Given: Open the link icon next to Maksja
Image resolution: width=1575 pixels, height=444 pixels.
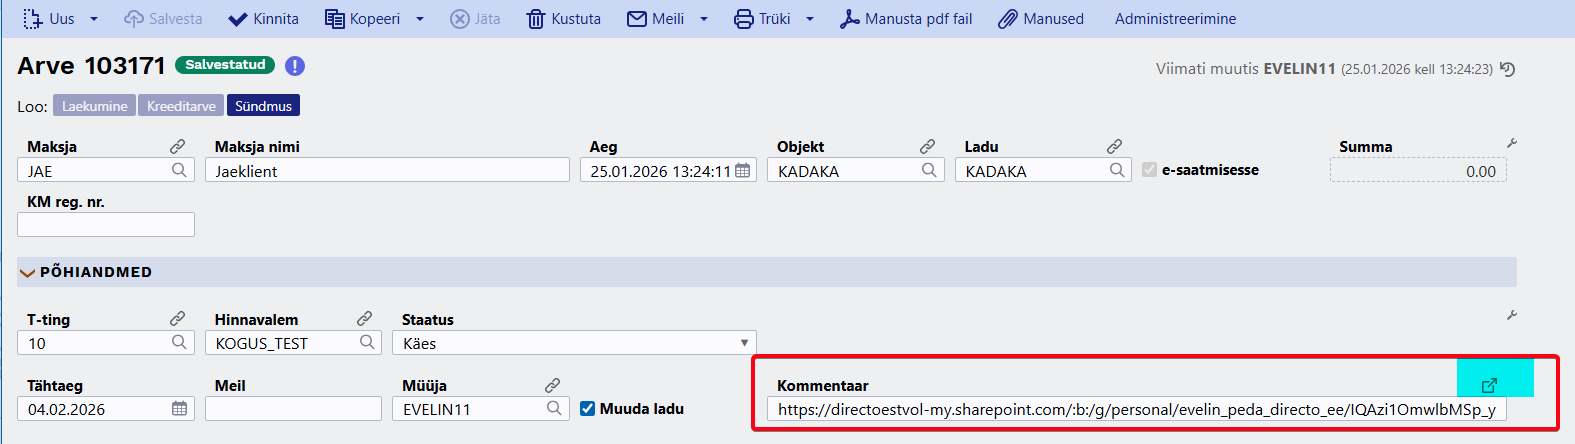Looking at the screenshot, I should pos(177,147).
